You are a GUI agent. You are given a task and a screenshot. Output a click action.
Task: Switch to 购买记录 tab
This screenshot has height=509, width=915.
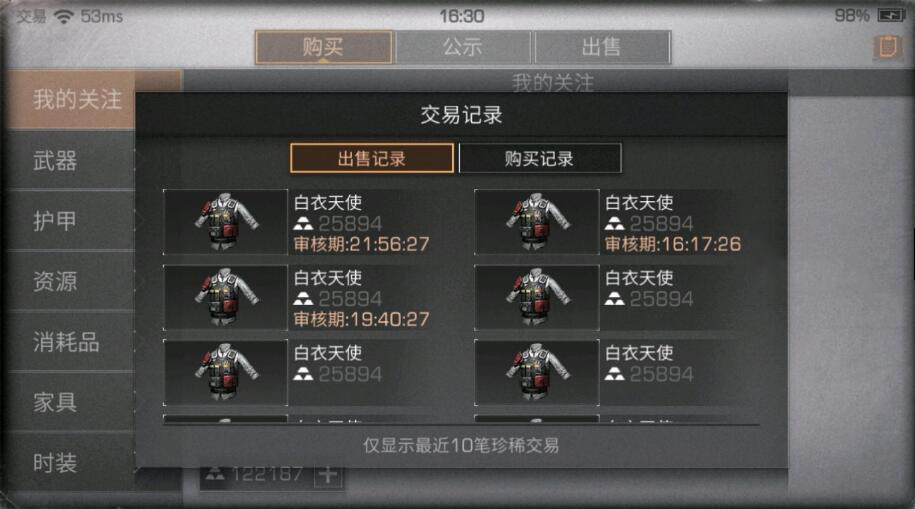[540, 158]
